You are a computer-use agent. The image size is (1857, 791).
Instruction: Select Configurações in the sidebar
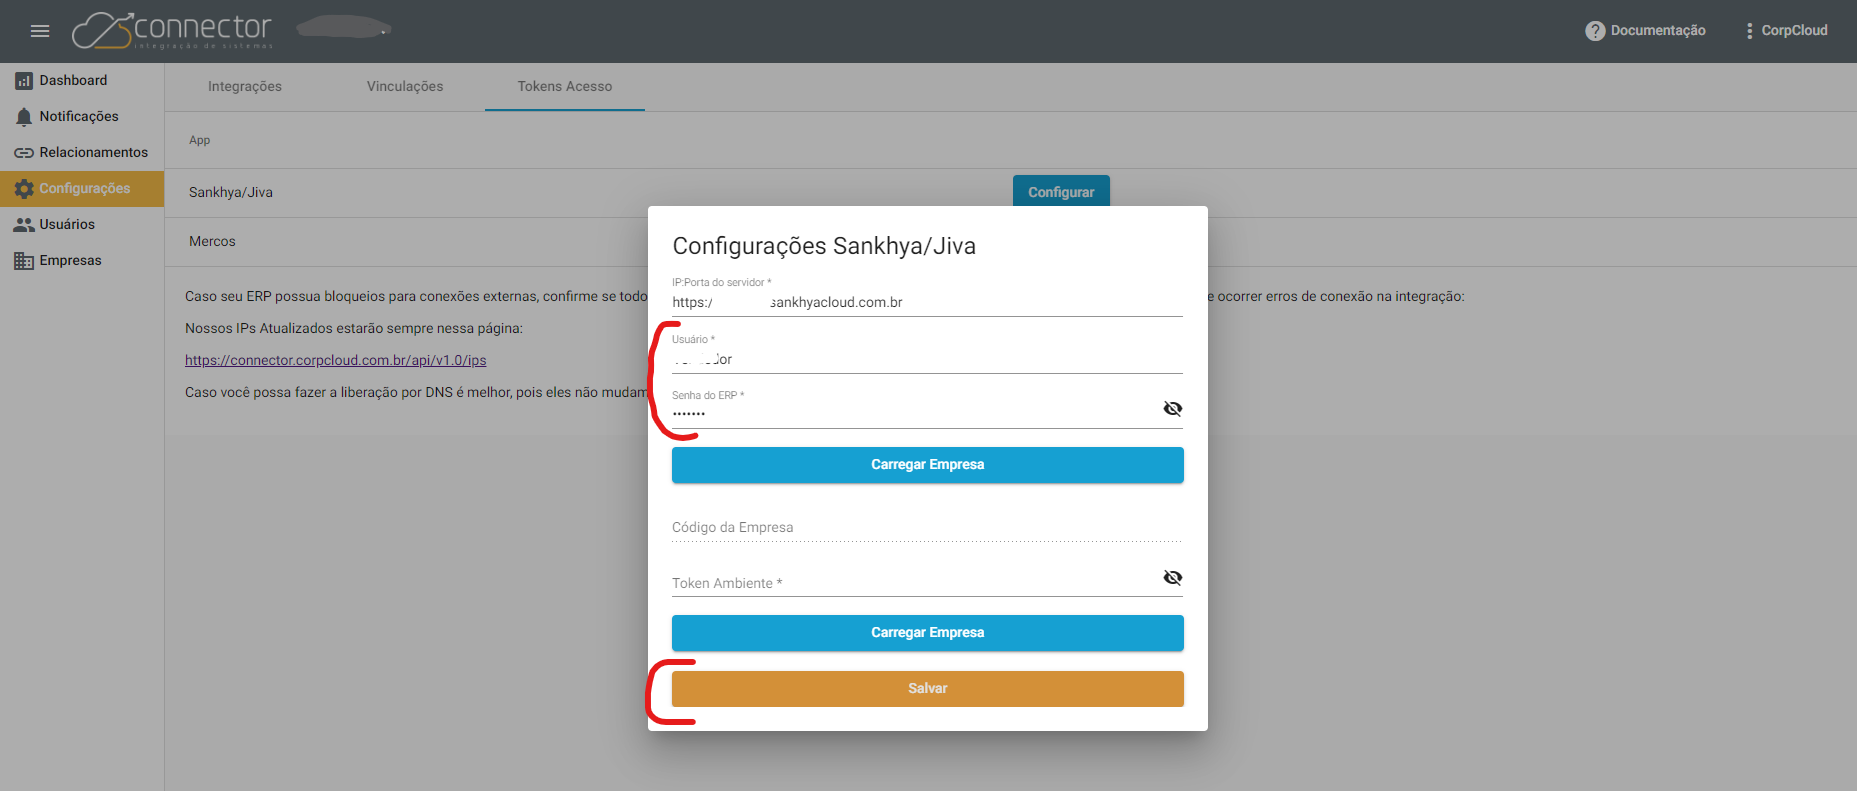pos(82,188)
